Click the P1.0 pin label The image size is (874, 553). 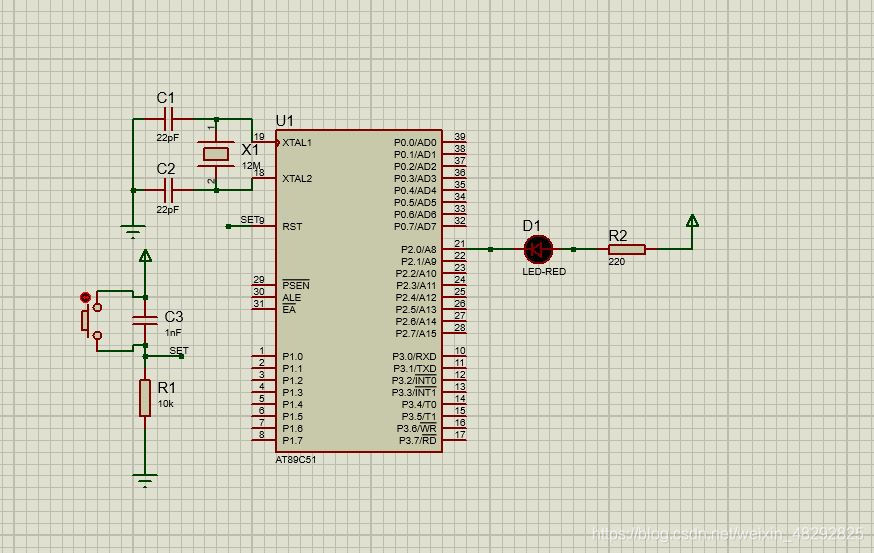[293, 357]
